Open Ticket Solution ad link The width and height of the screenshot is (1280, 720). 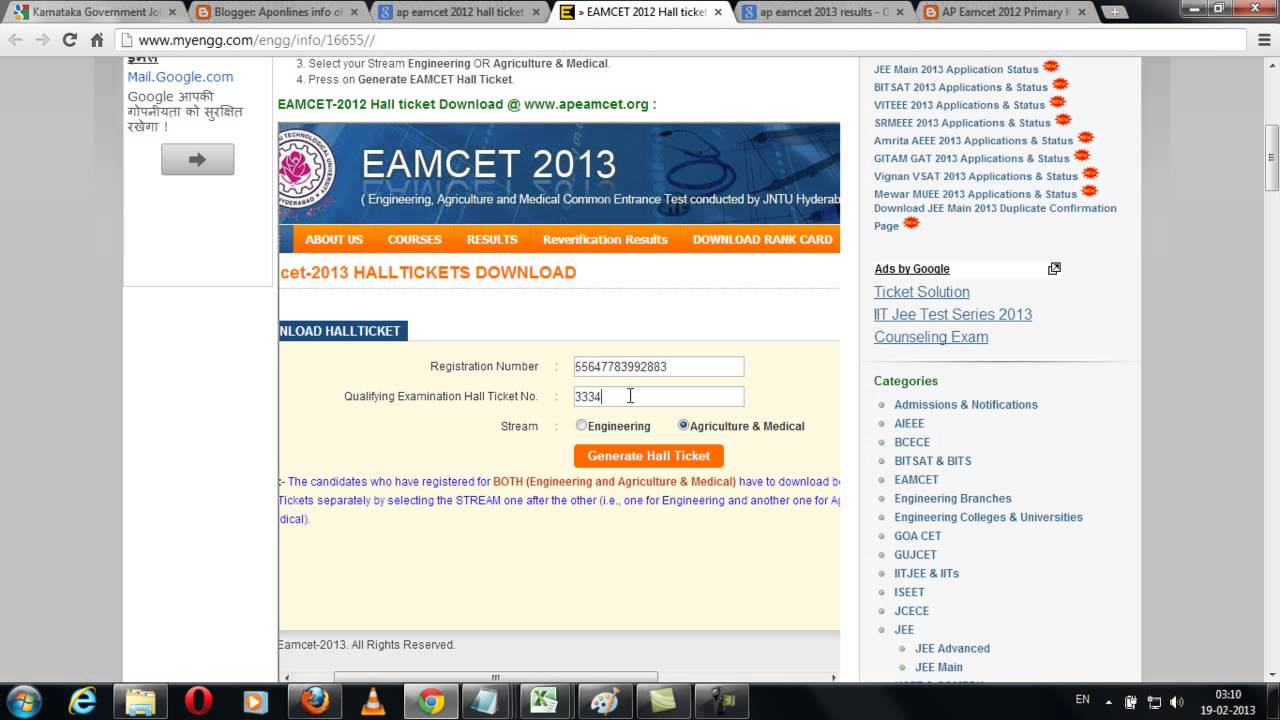(x=922, y=292)
